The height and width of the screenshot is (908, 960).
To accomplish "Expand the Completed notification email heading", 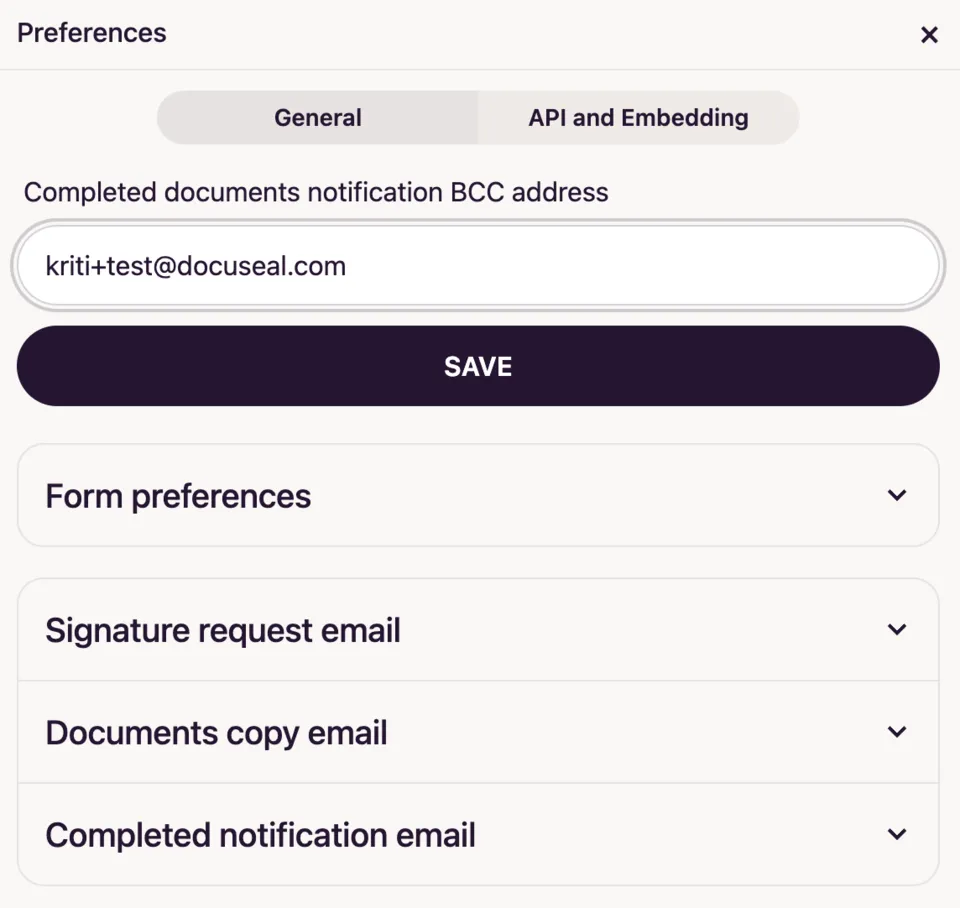I will [260, 835].
